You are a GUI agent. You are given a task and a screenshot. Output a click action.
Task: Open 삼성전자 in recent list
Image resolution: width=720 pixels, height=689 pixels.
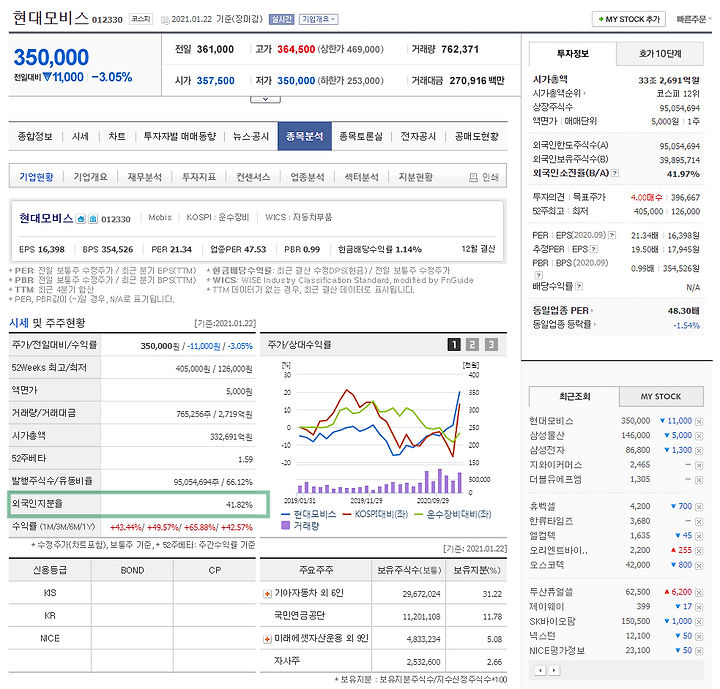point(547,450)
